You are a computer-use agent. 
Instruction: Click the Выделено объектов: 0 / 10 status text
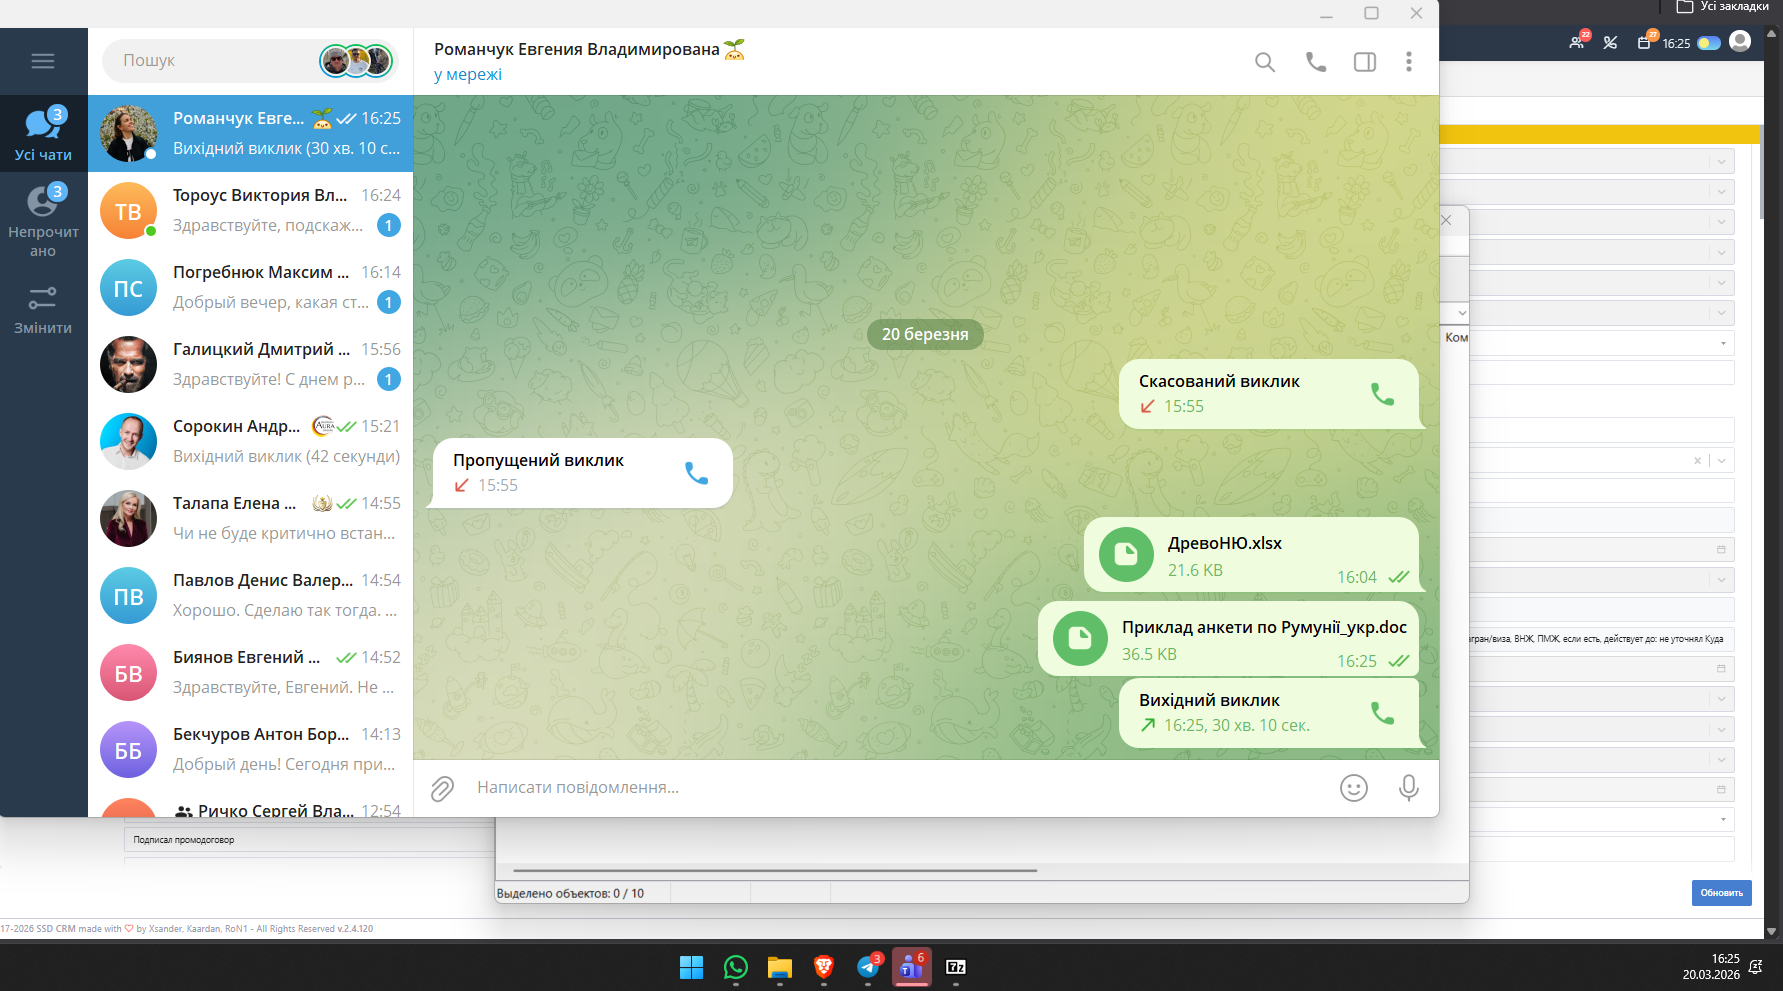click(571, 894)
